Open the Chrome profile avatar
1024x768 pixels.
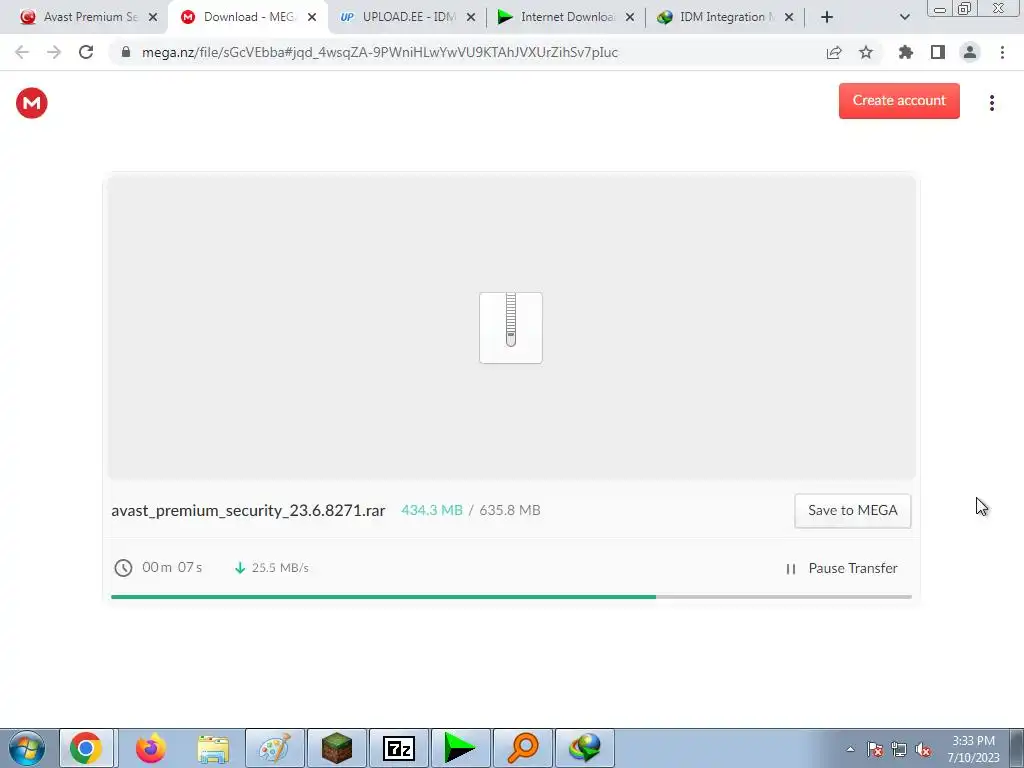(970, 52)
